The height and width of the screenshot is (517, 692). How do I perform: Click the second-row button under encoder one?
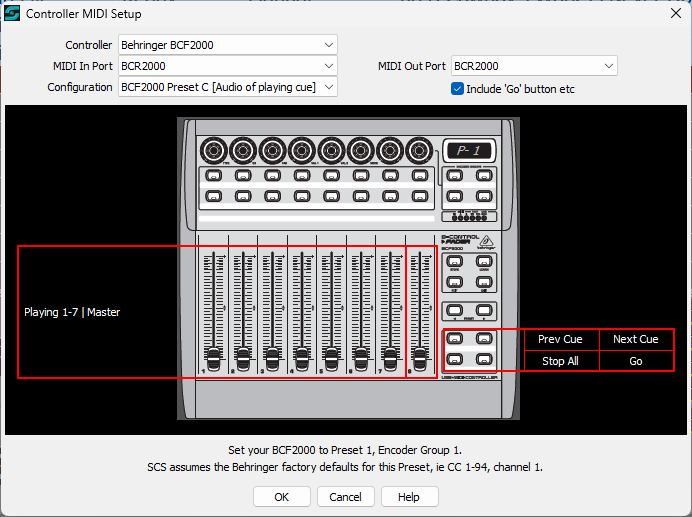click(214, 196)
